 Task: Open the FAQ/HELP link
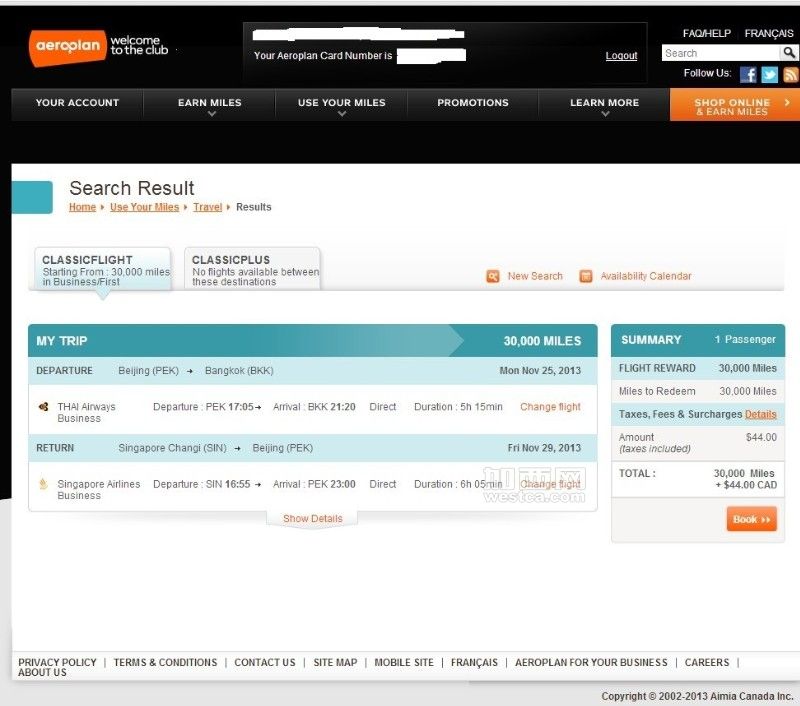pos(707,34)
